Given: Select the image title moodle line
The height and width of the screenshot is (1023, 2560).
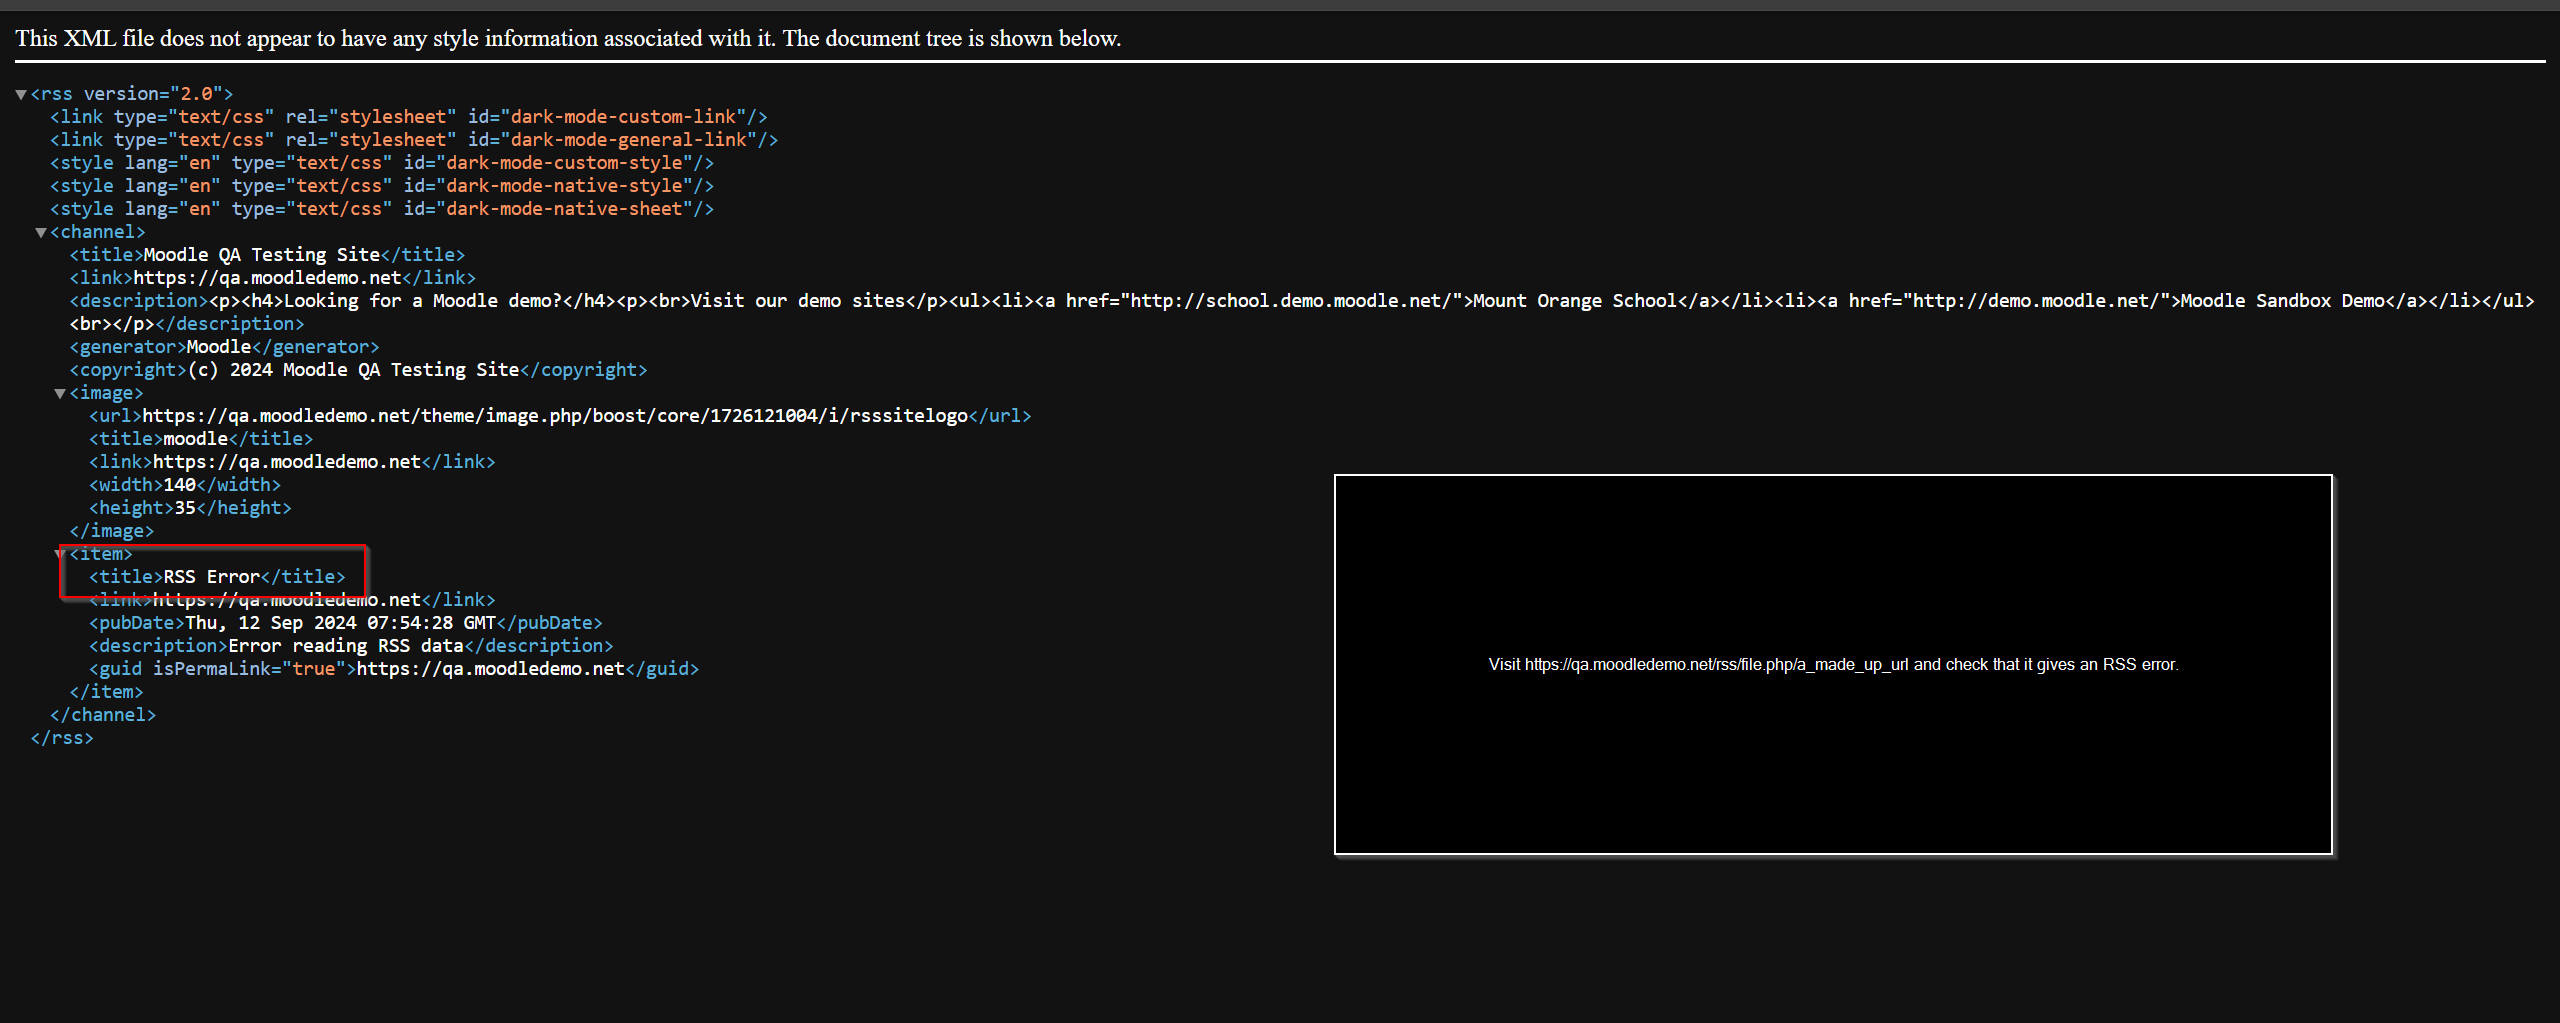Looking at the screenshot, I should click(x=201, y=439).
